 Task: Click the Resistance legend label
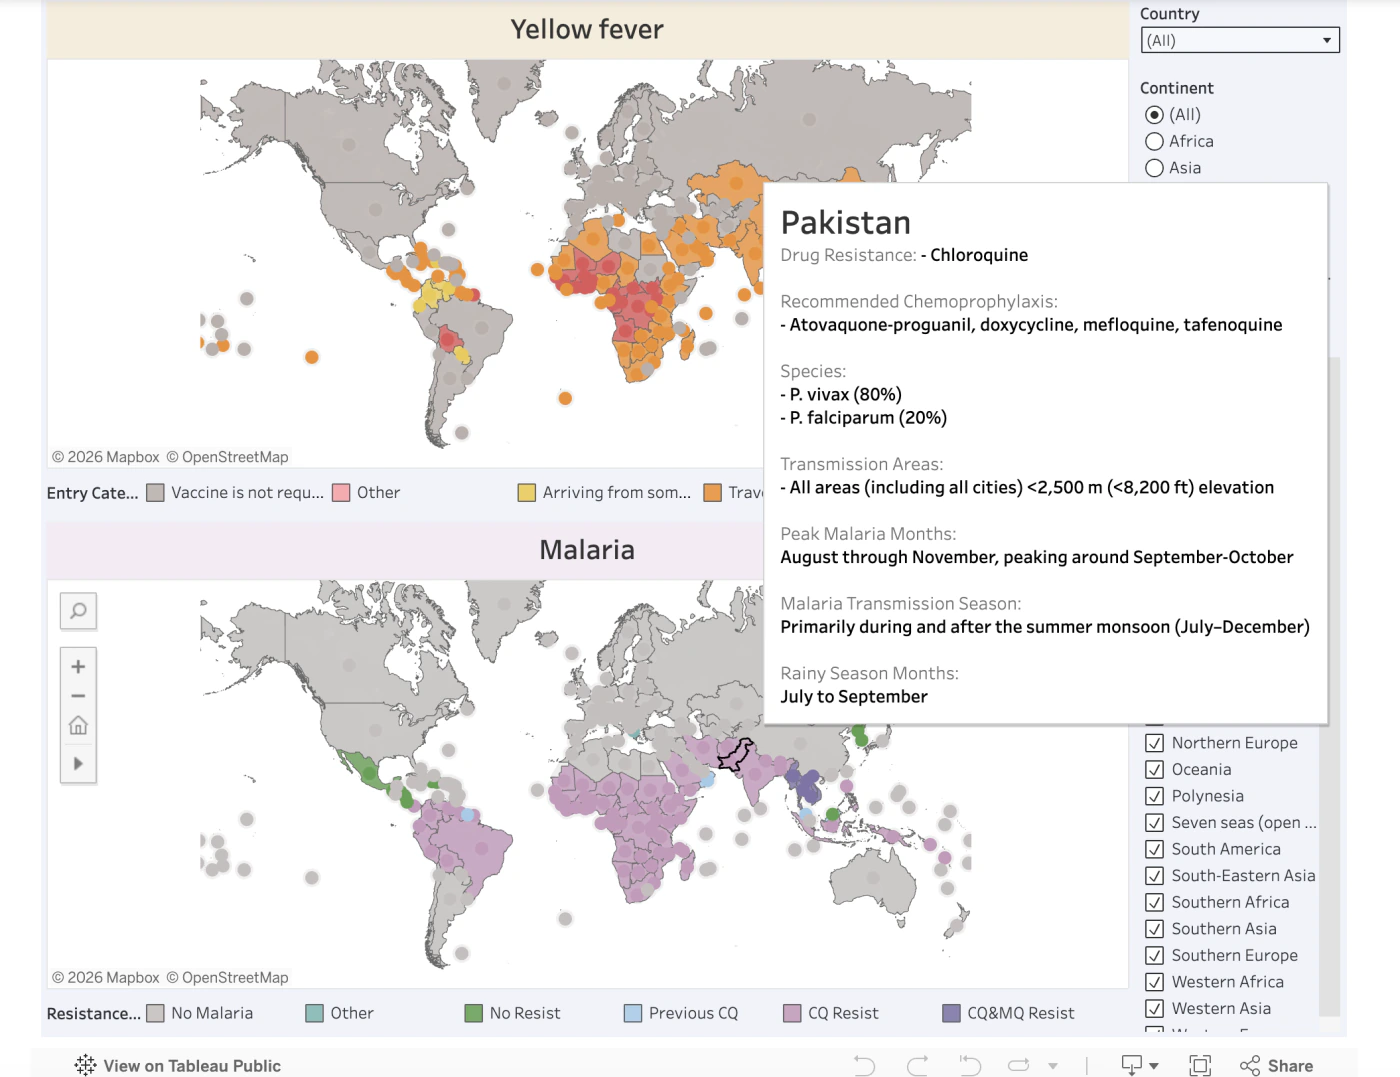[93, 1014]
